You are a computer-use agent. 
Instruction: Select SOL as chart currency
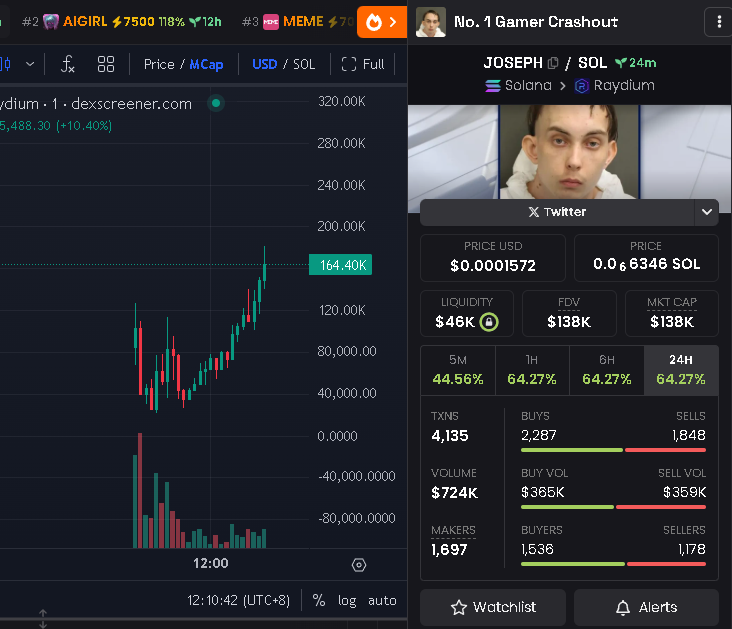point(304,64)
